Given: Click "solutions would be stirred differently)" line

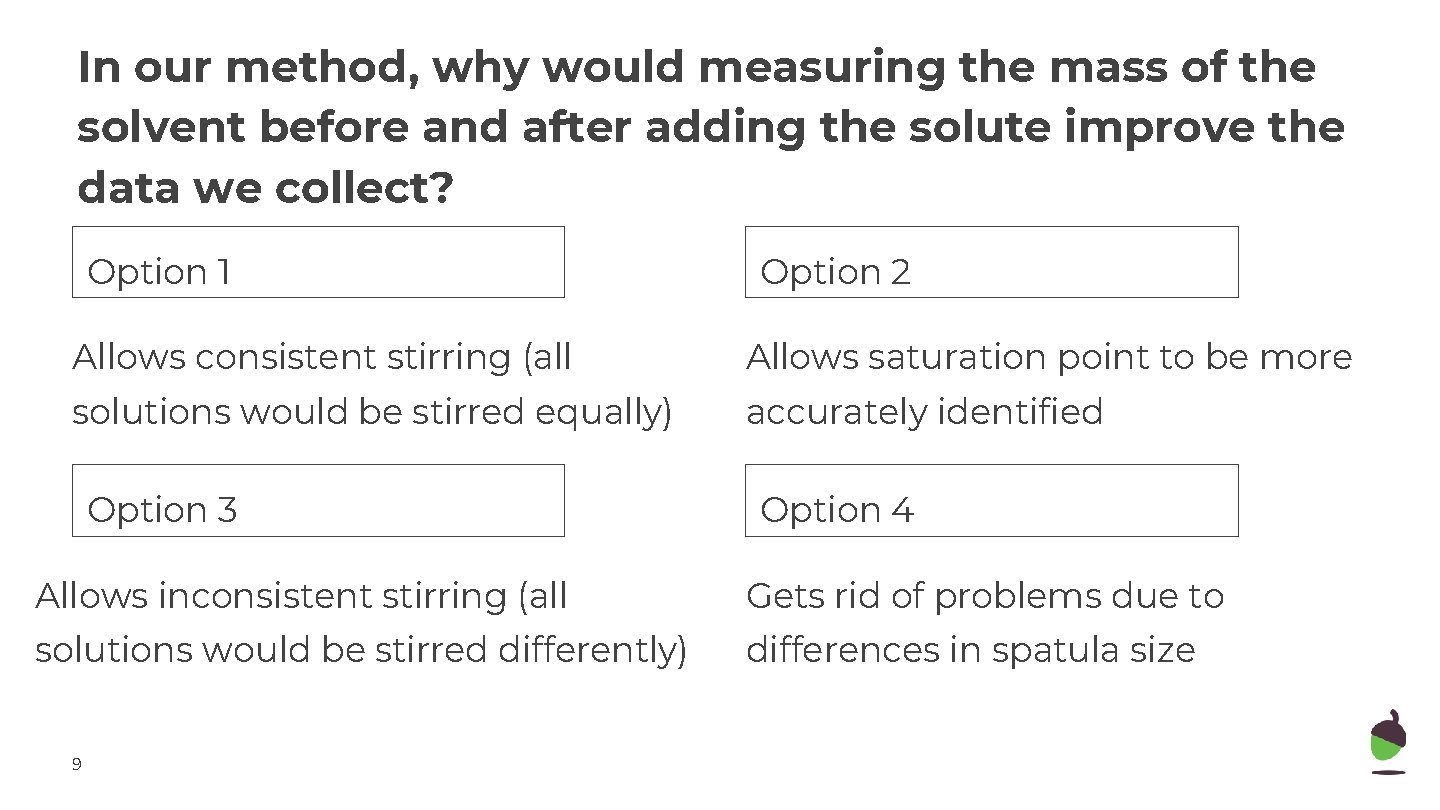Looking at the screenshot, I should click(x=361, y=650).
